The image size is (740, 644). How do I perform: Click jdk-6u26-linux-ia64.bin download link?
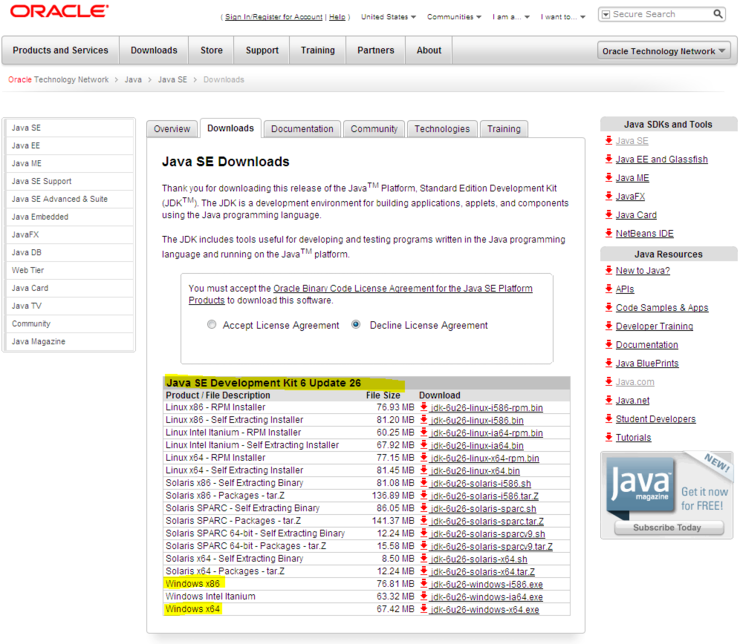tap(477, 445)
